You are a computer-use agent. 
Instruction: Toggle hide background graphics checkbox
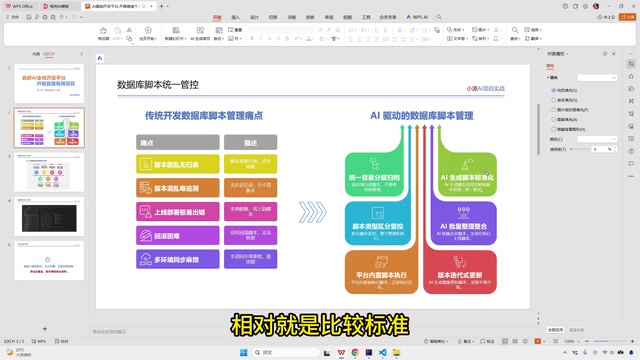(x=553, y=129)
